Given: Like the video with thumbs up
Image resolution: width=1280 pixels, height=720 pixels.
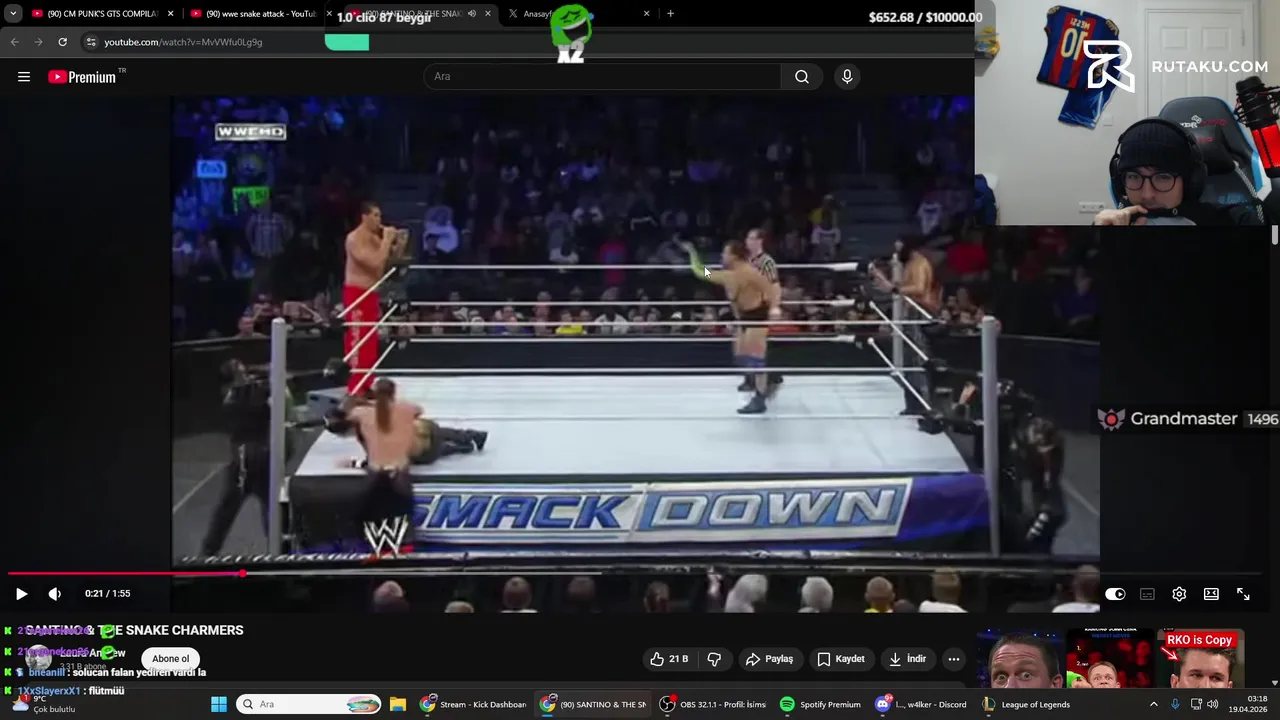Looking at the screenshot, I should (670, 659).
